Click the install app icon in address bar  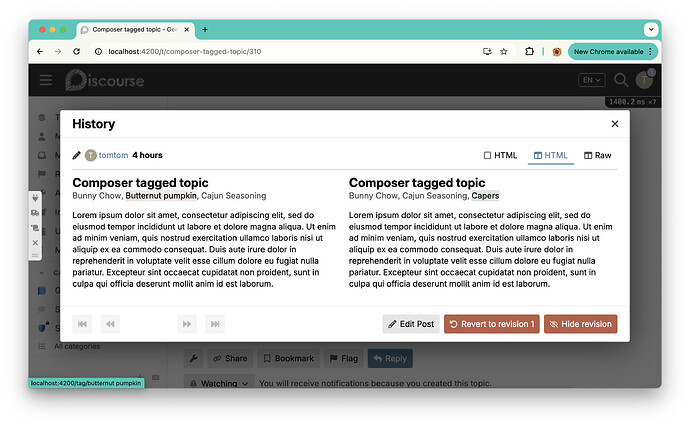coord(487,51)
